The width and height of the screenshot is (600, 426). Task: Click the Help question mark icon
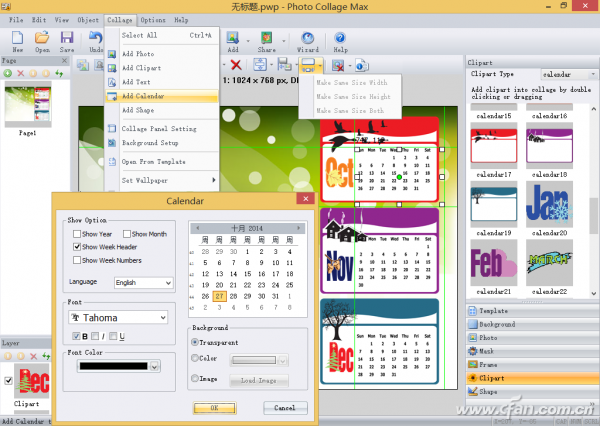coord(340,38)
